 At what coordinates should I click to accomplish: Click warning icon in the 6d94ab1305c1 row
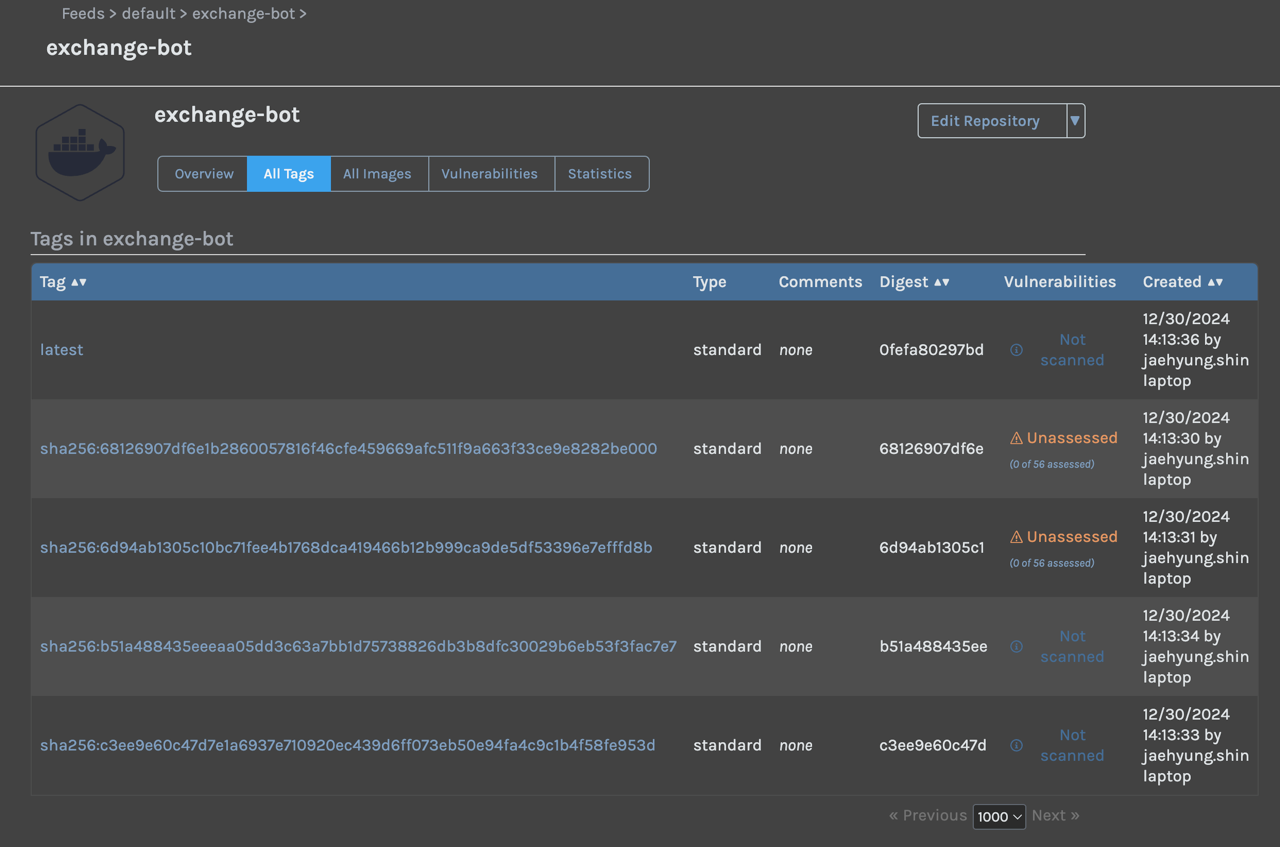[x=1016, y=537]
